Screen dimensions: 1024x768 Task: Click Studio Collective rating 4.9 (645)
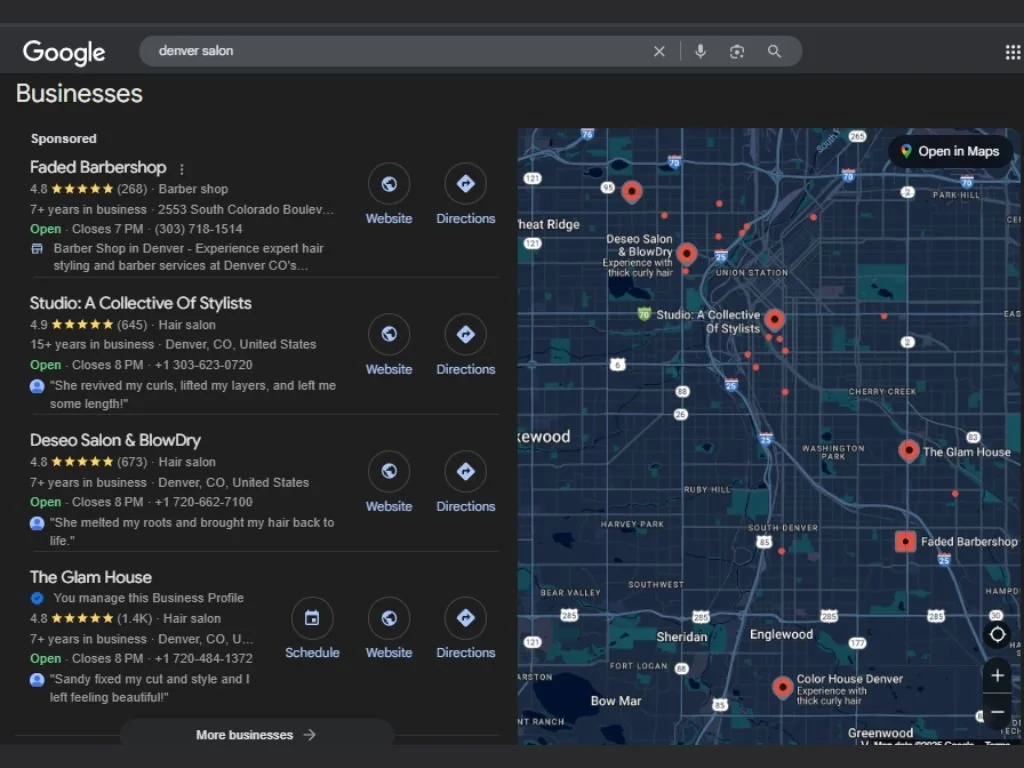click(90, 325)
